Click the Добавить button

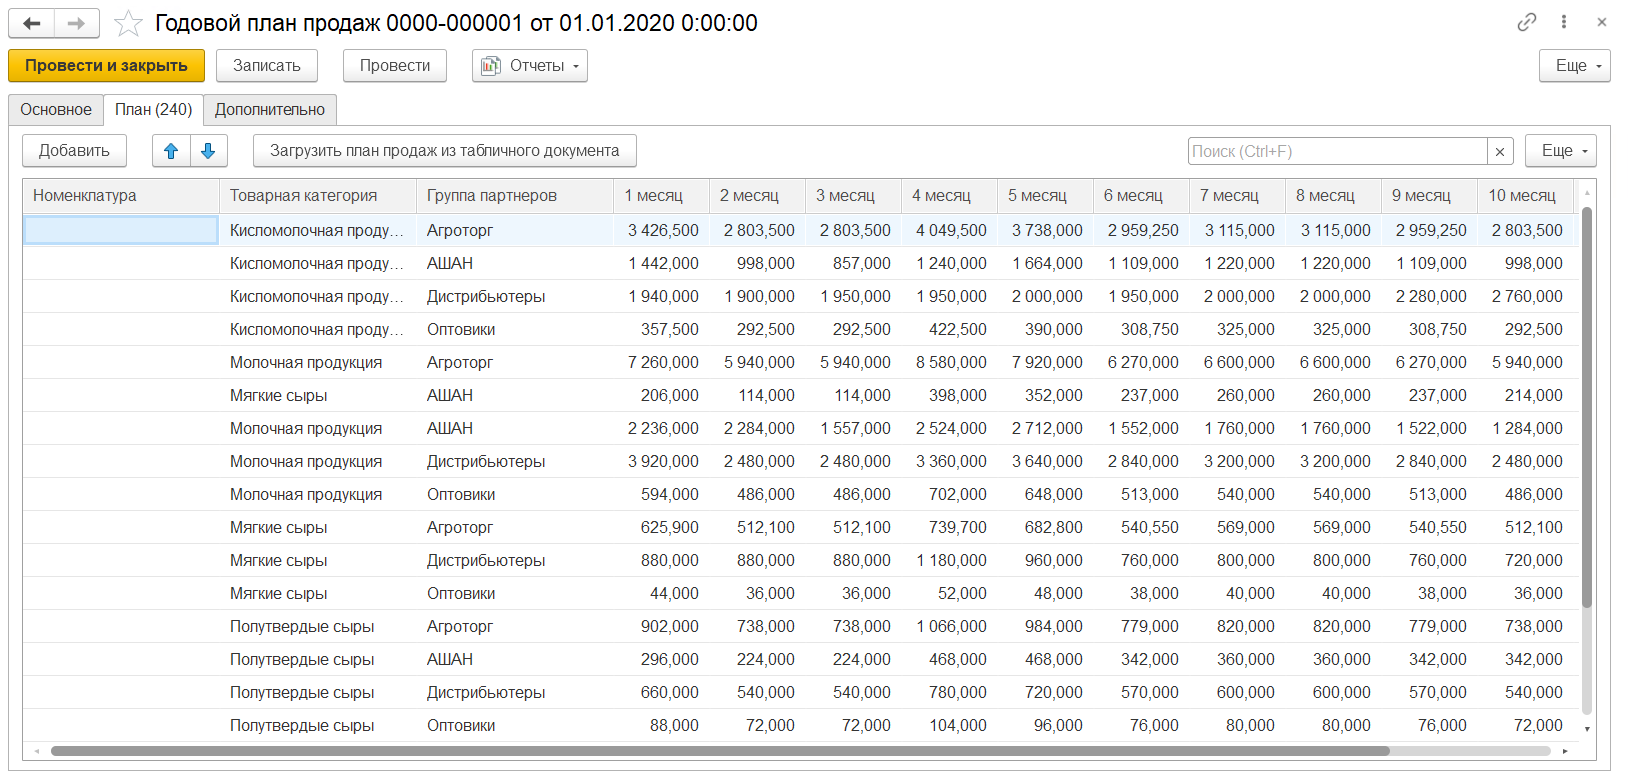[74, 151]
